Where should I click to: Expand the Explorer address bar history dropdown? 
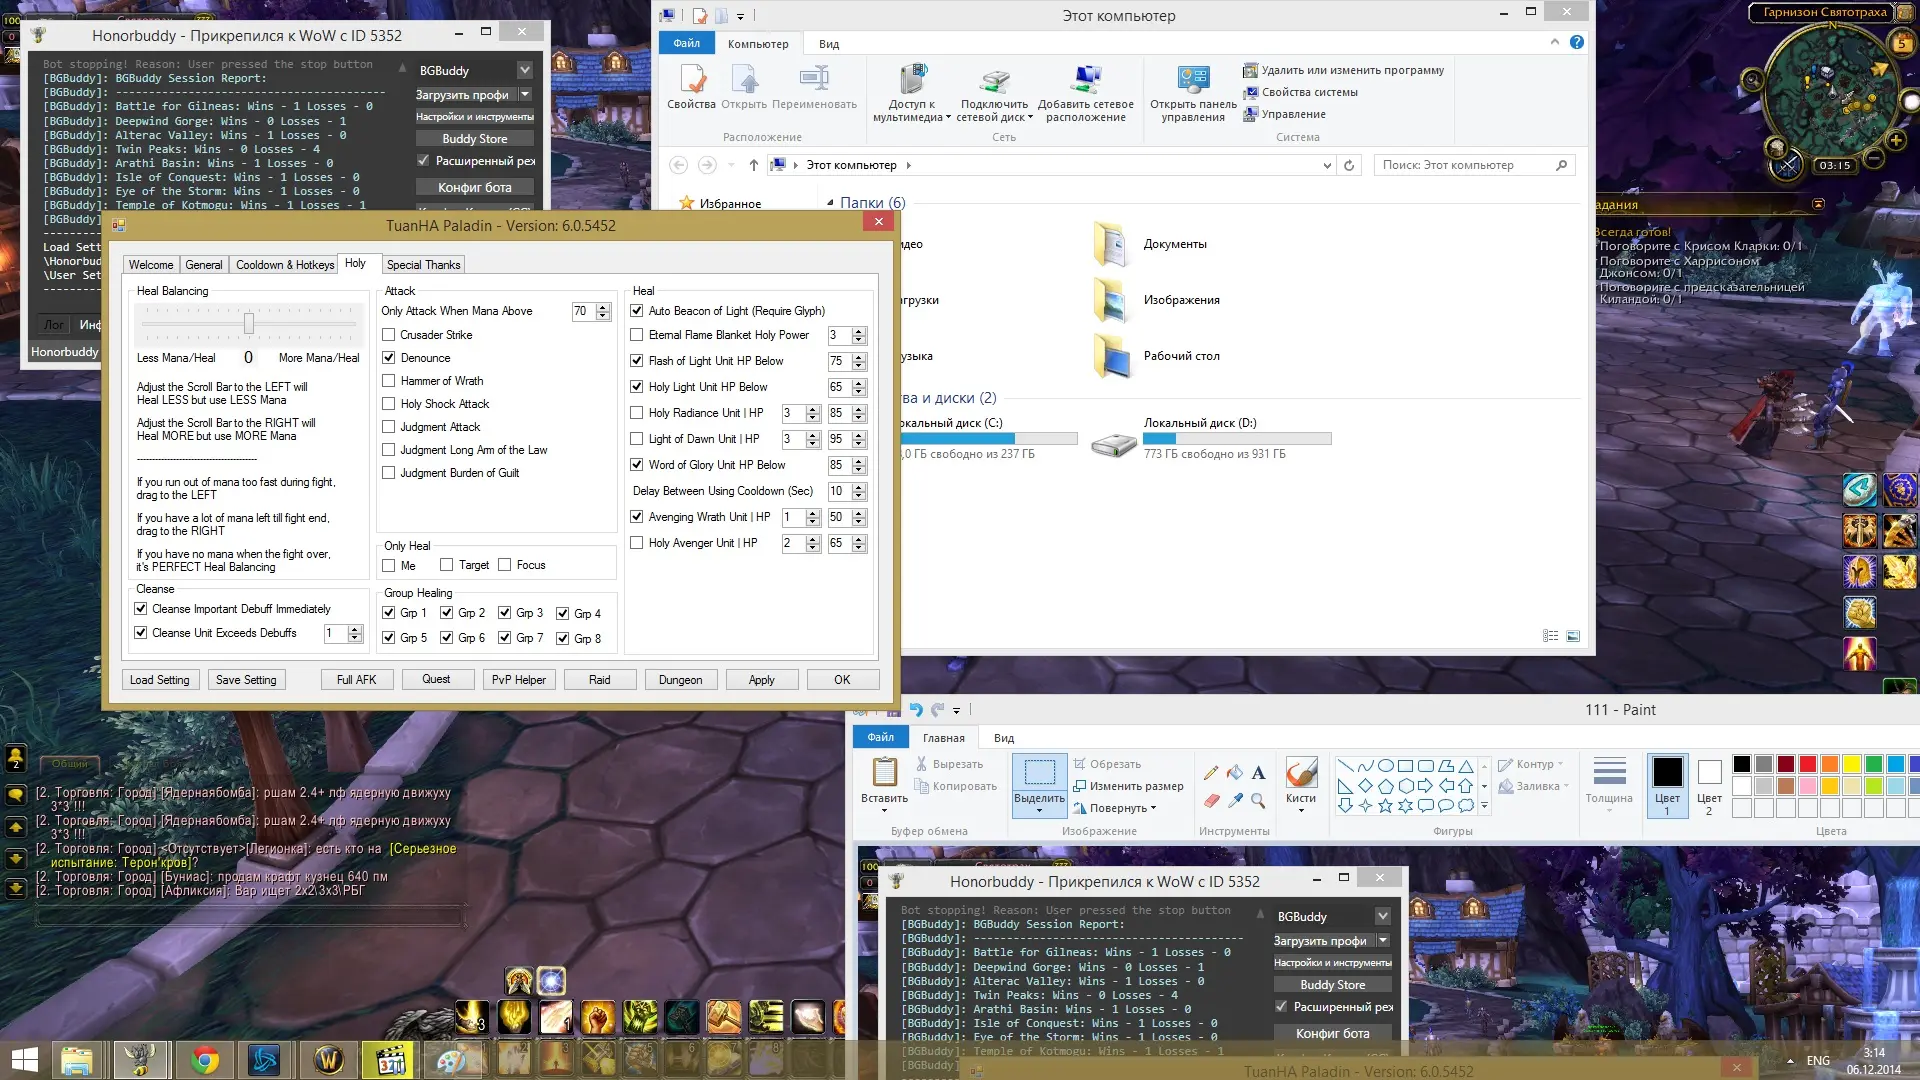tap(1327, 165)
